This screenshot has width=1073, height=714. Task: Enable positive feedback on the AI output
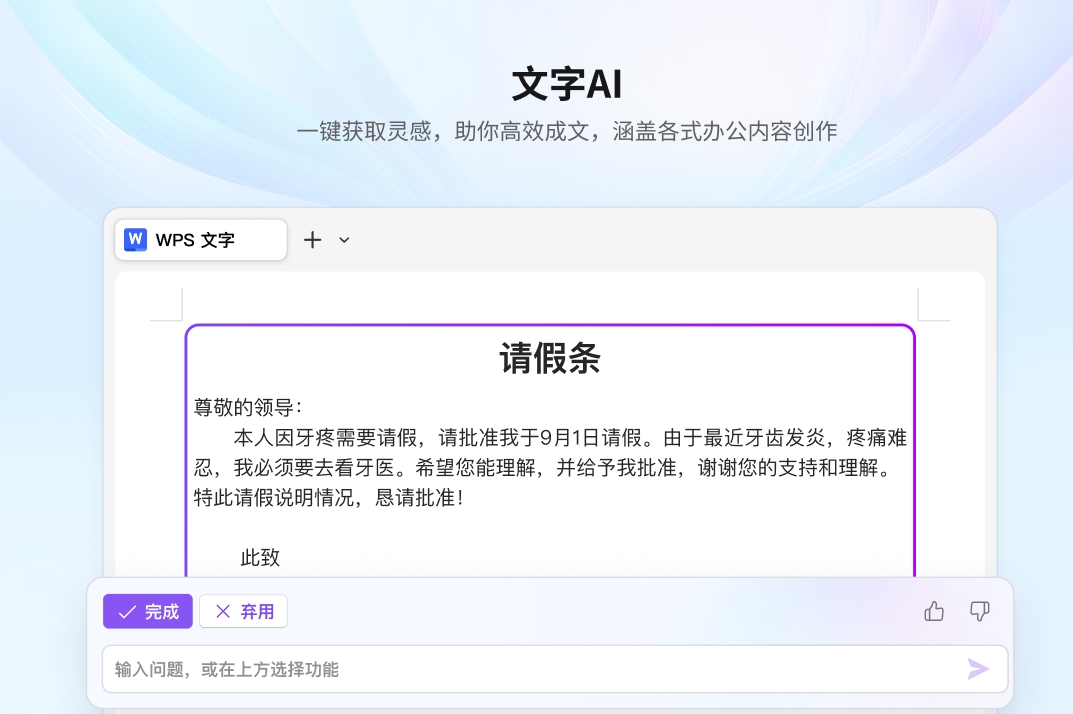934,611
